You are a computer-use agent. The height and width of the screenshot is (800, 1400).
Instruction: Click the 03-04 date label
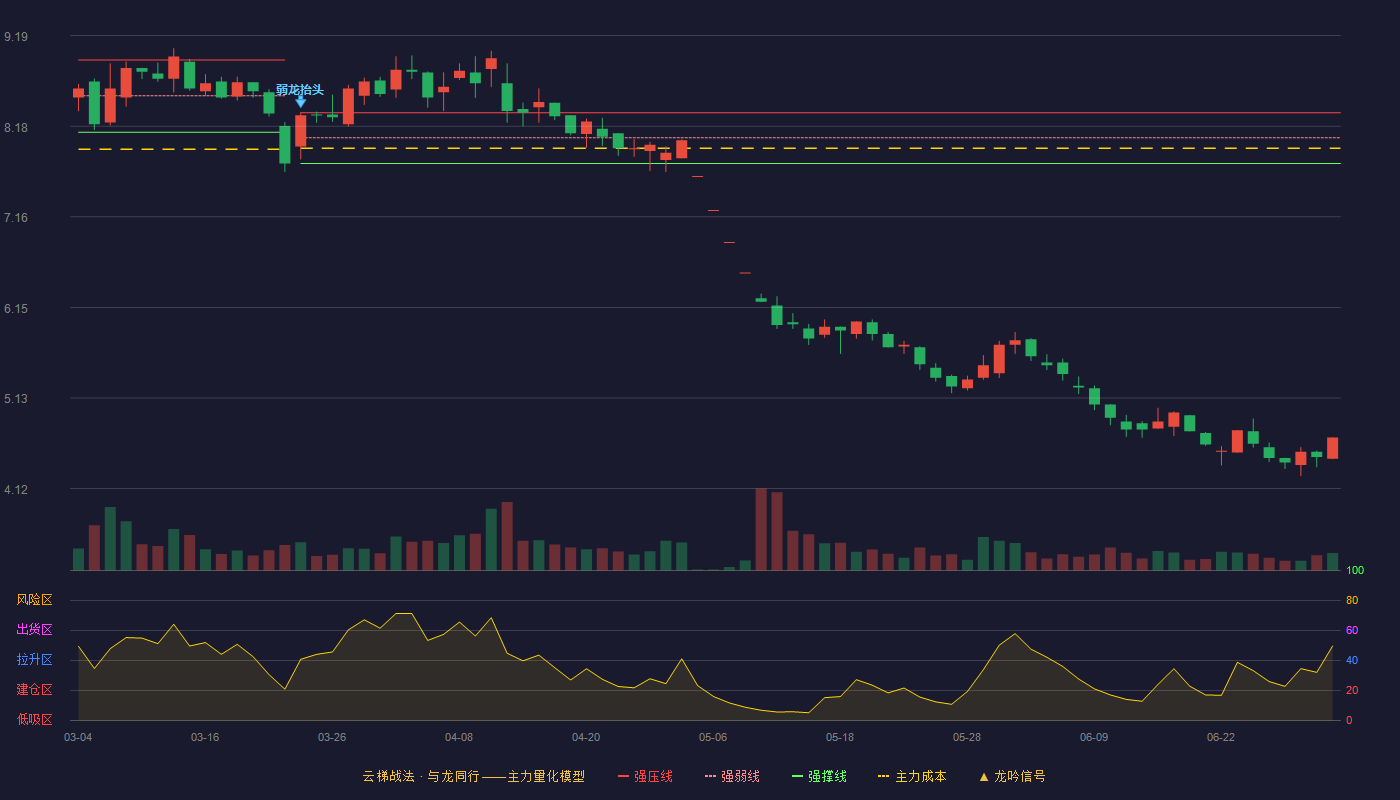tap(78, 737)
